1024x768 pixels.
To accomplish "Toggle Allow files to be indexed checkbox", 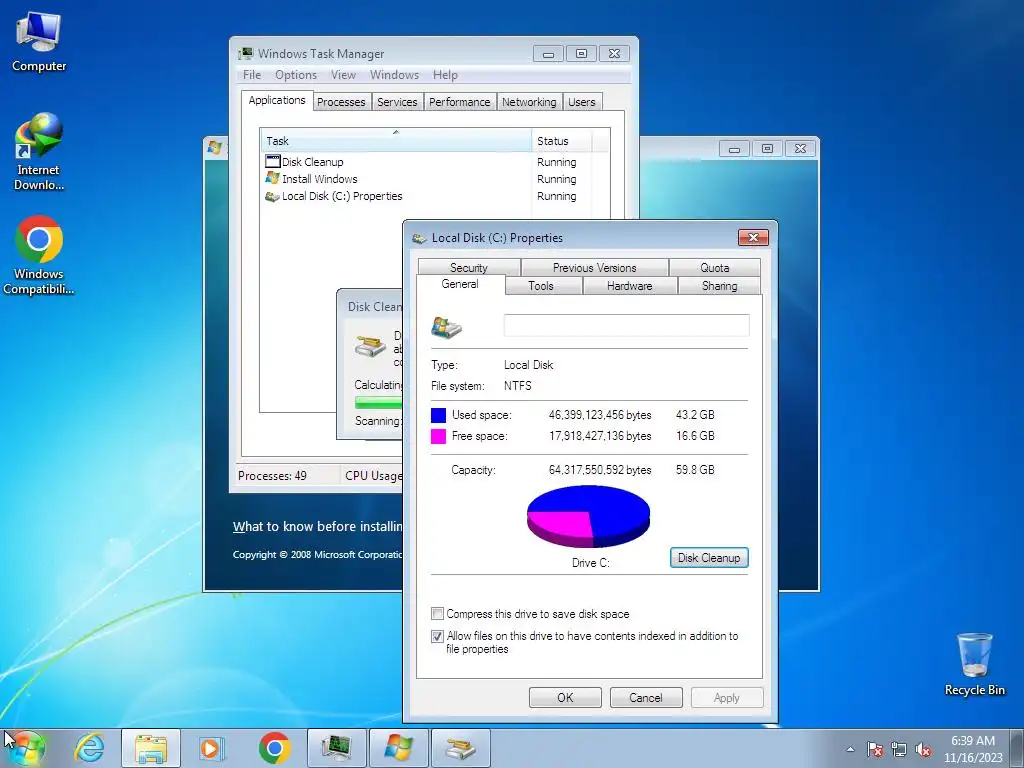I will 438,636.
